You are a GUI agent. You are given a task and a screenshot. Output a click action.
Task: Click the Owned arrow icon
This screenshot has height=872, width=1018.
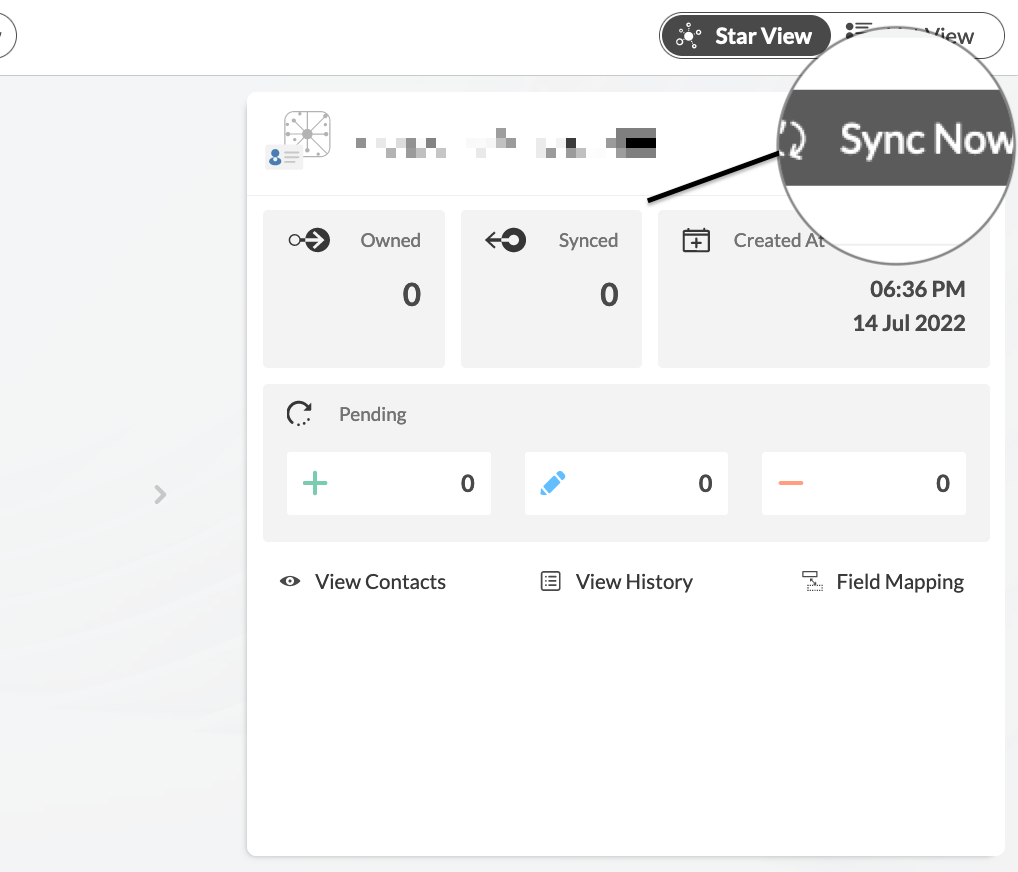click(309, 240)
